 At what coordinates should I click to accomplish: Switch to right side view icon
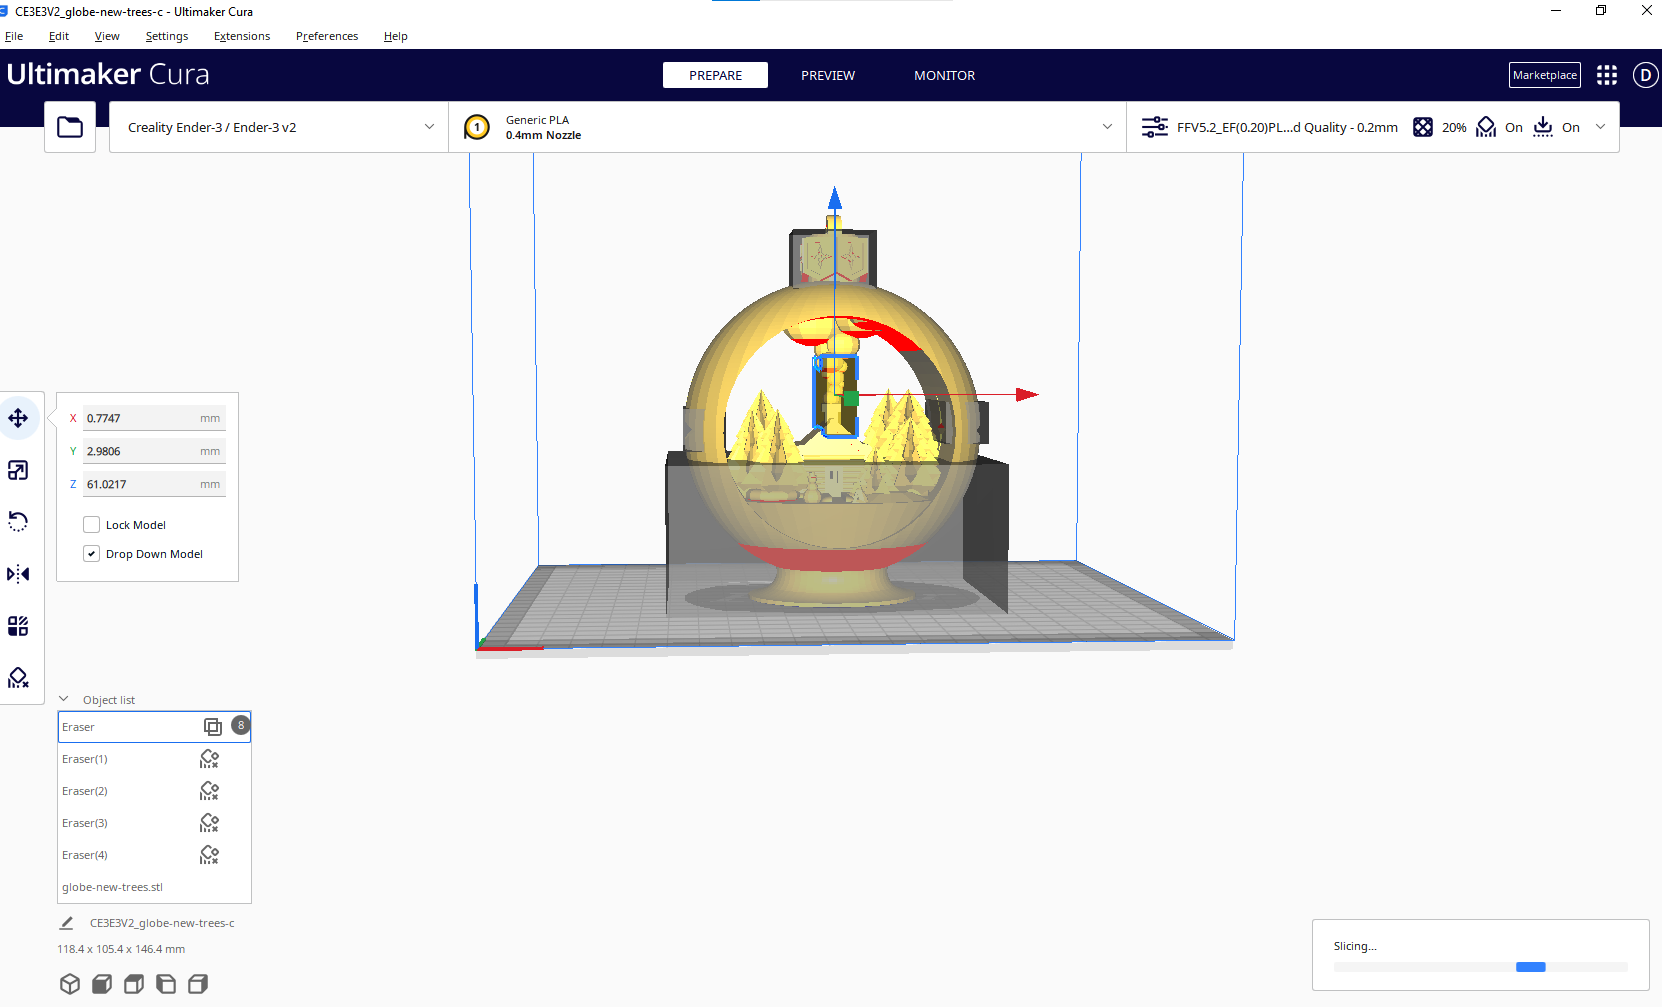(198, 984)
